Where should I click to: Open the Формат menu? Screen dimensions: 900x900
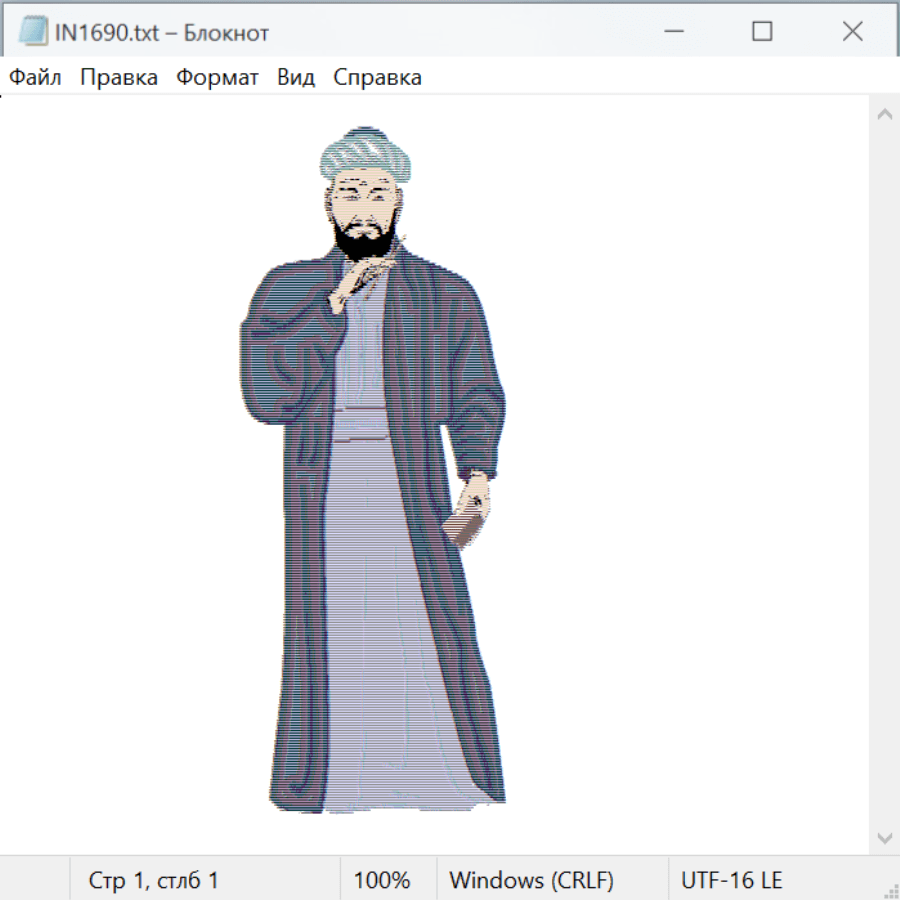pos(217,78)
